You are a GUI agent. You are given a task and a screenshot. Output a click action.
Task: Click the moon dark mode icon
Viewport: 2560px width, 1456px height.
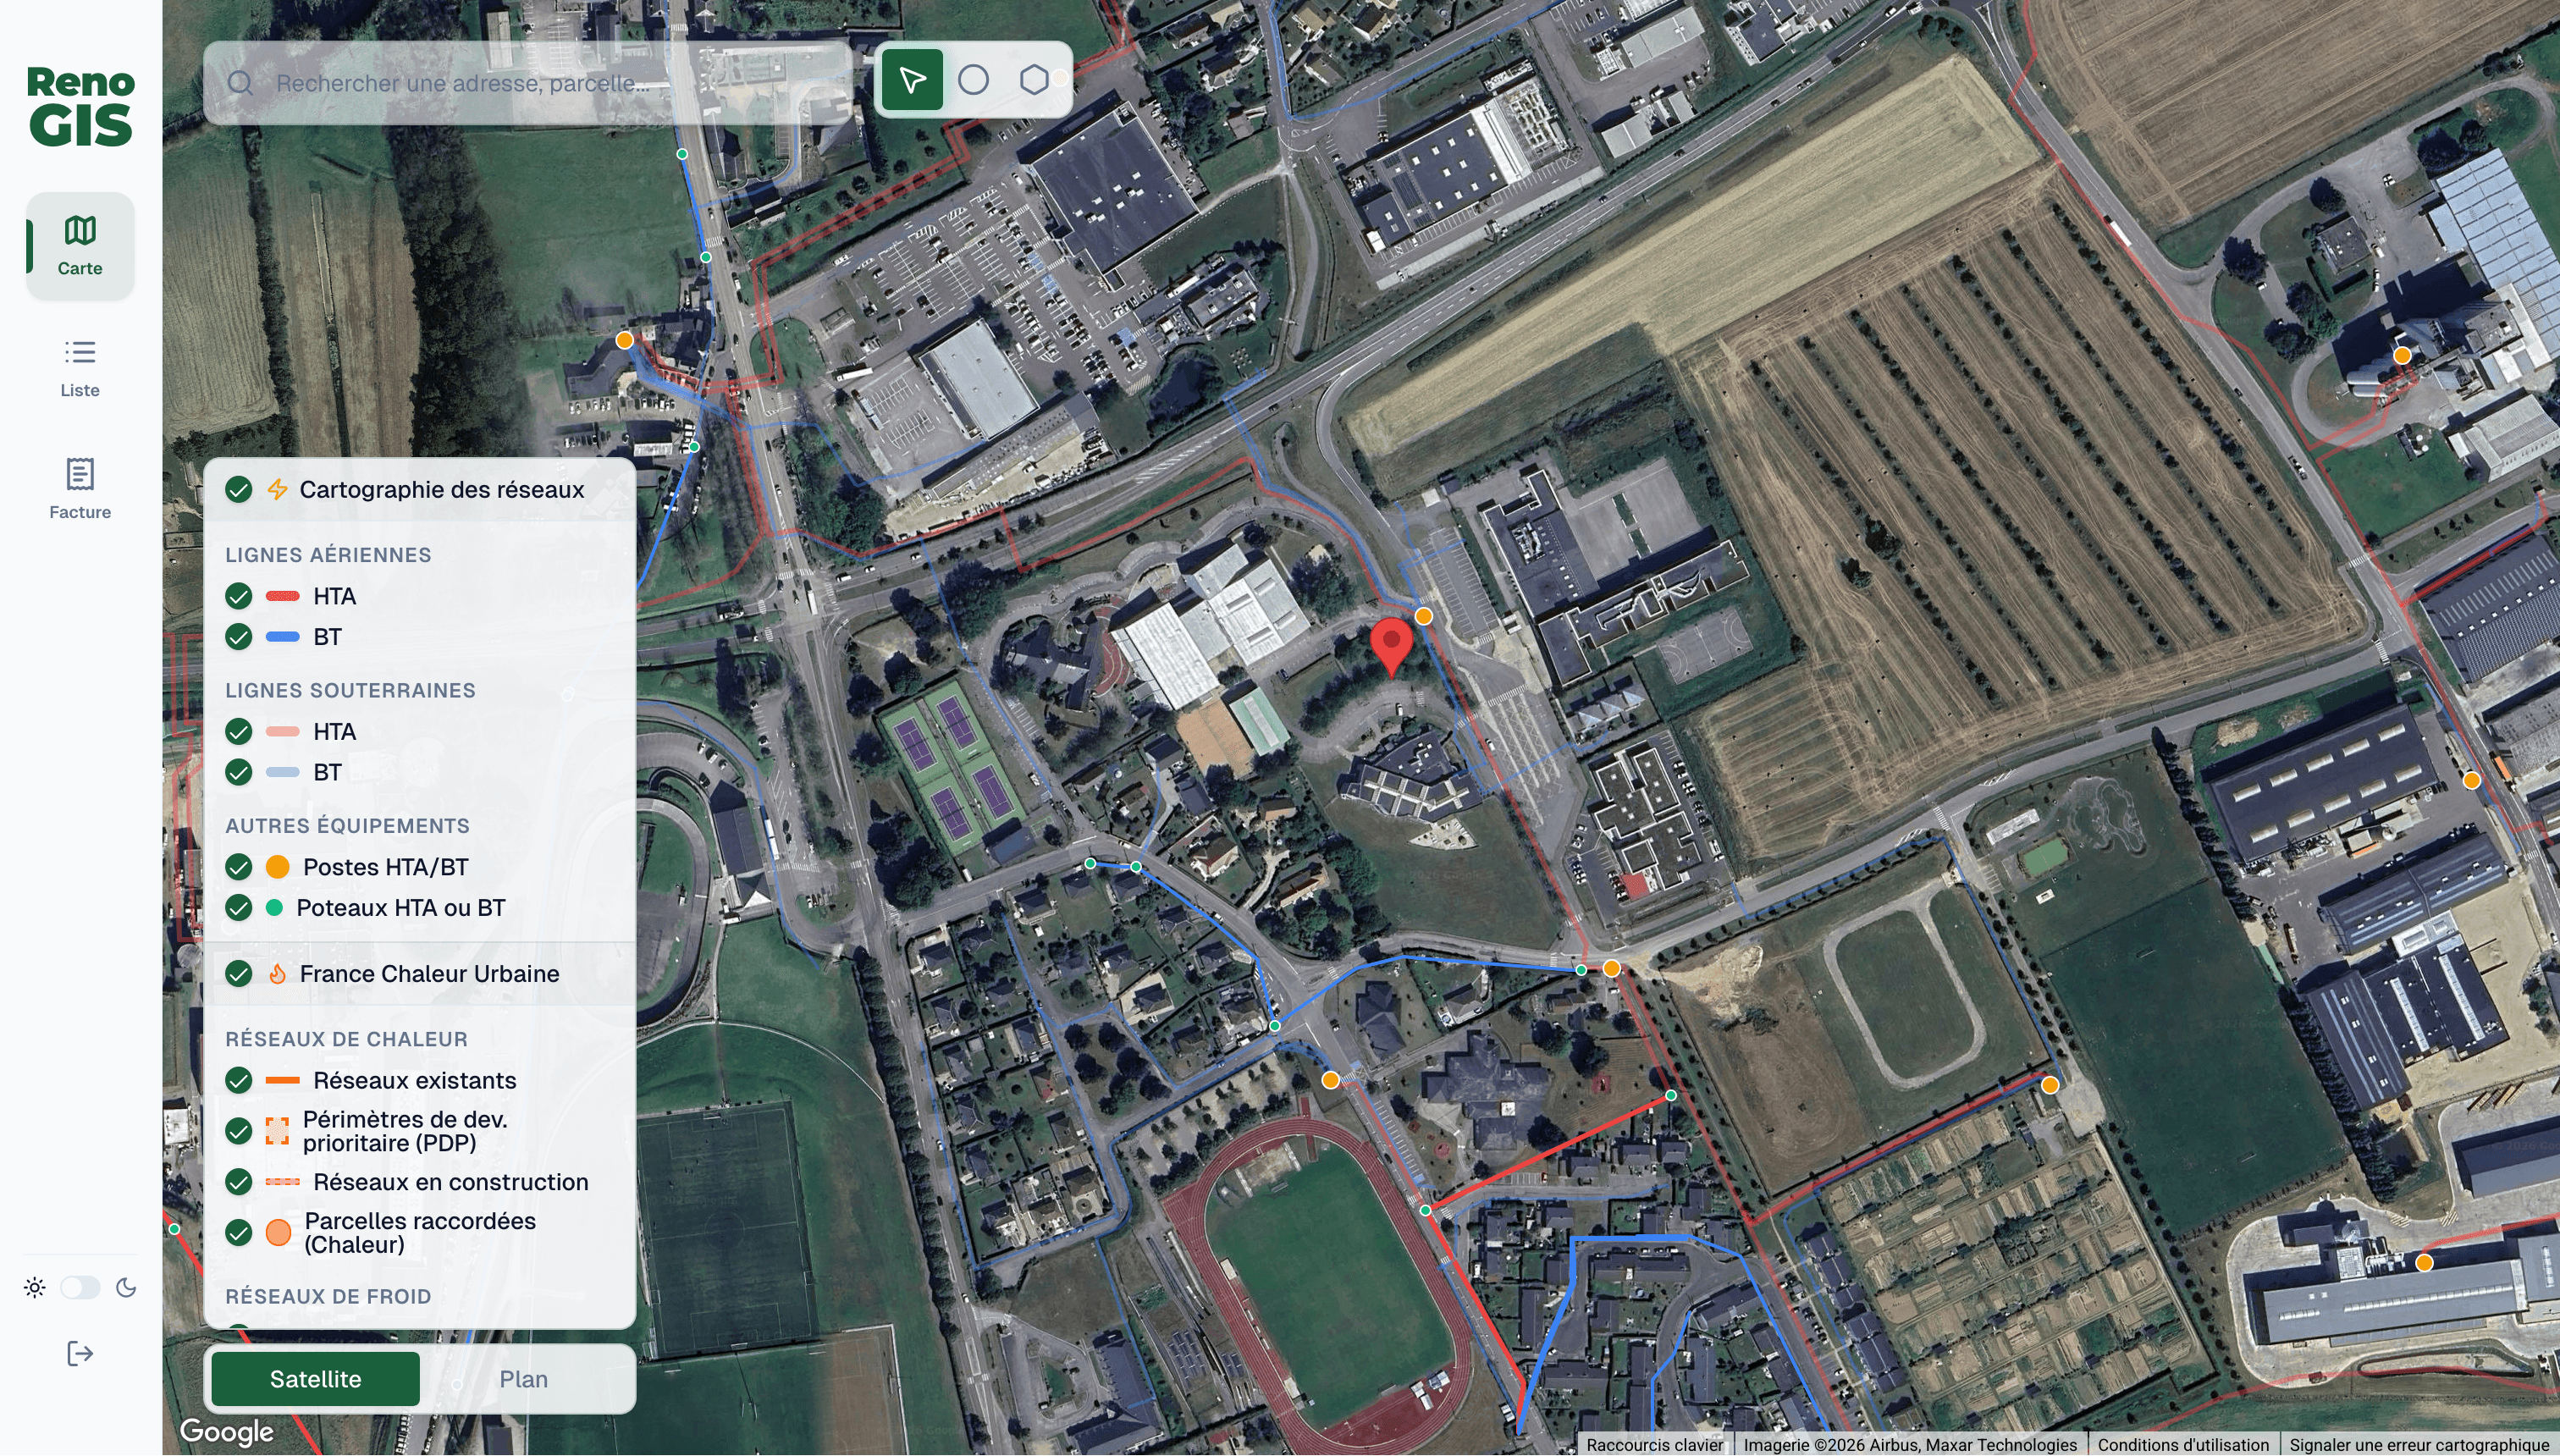[126, 1288]
